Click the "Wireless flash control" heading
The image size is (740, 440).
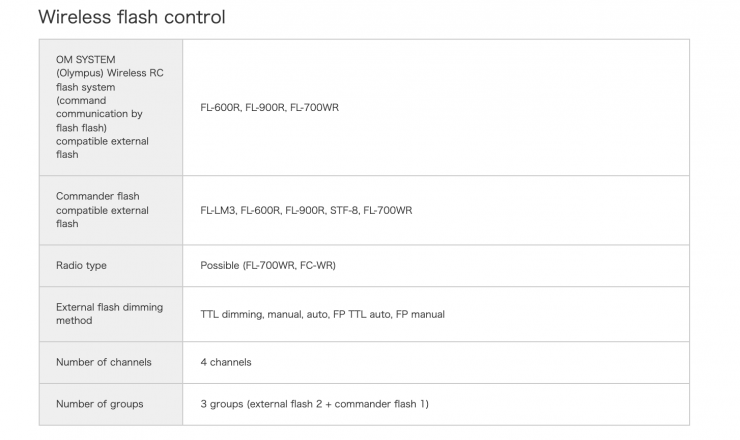(x=131, y=17)
